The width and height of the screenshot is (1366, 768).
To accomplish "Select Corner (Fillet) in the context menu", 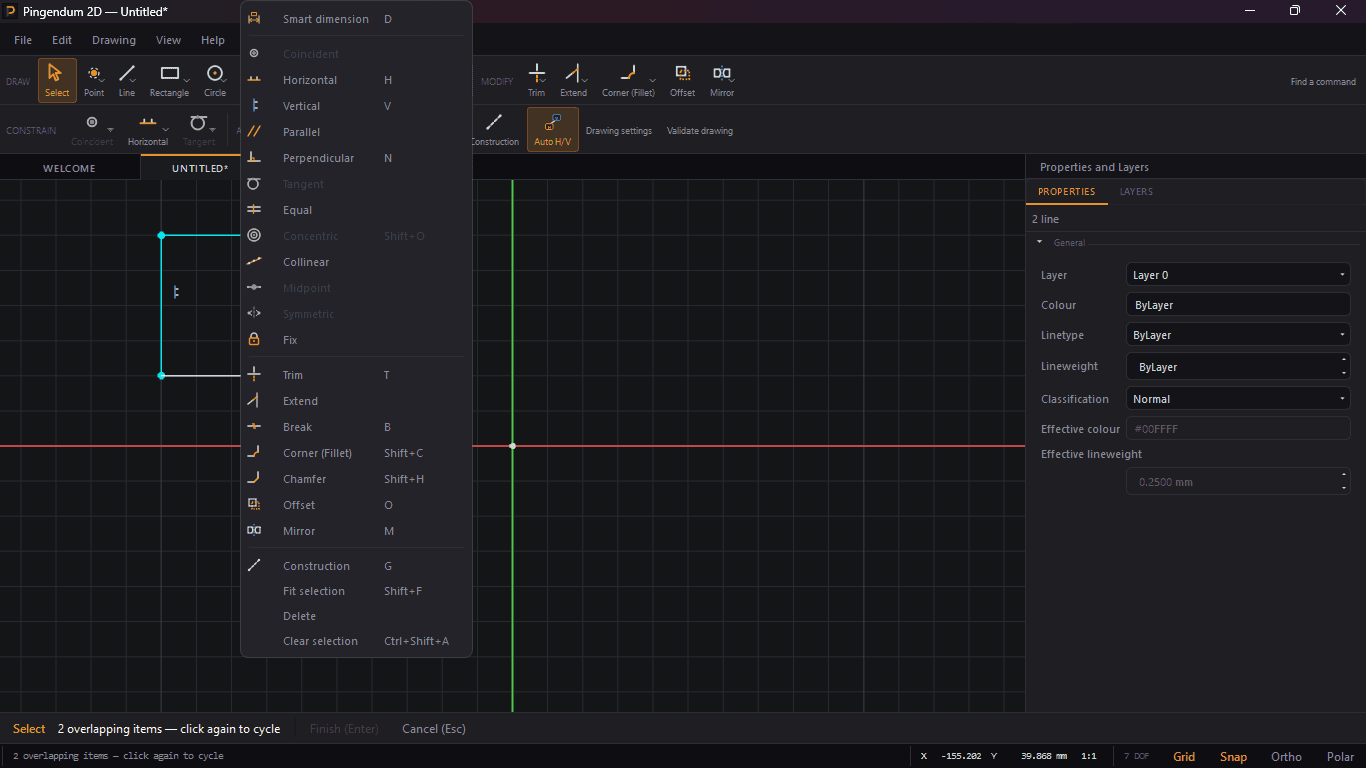I will (356, 453).
